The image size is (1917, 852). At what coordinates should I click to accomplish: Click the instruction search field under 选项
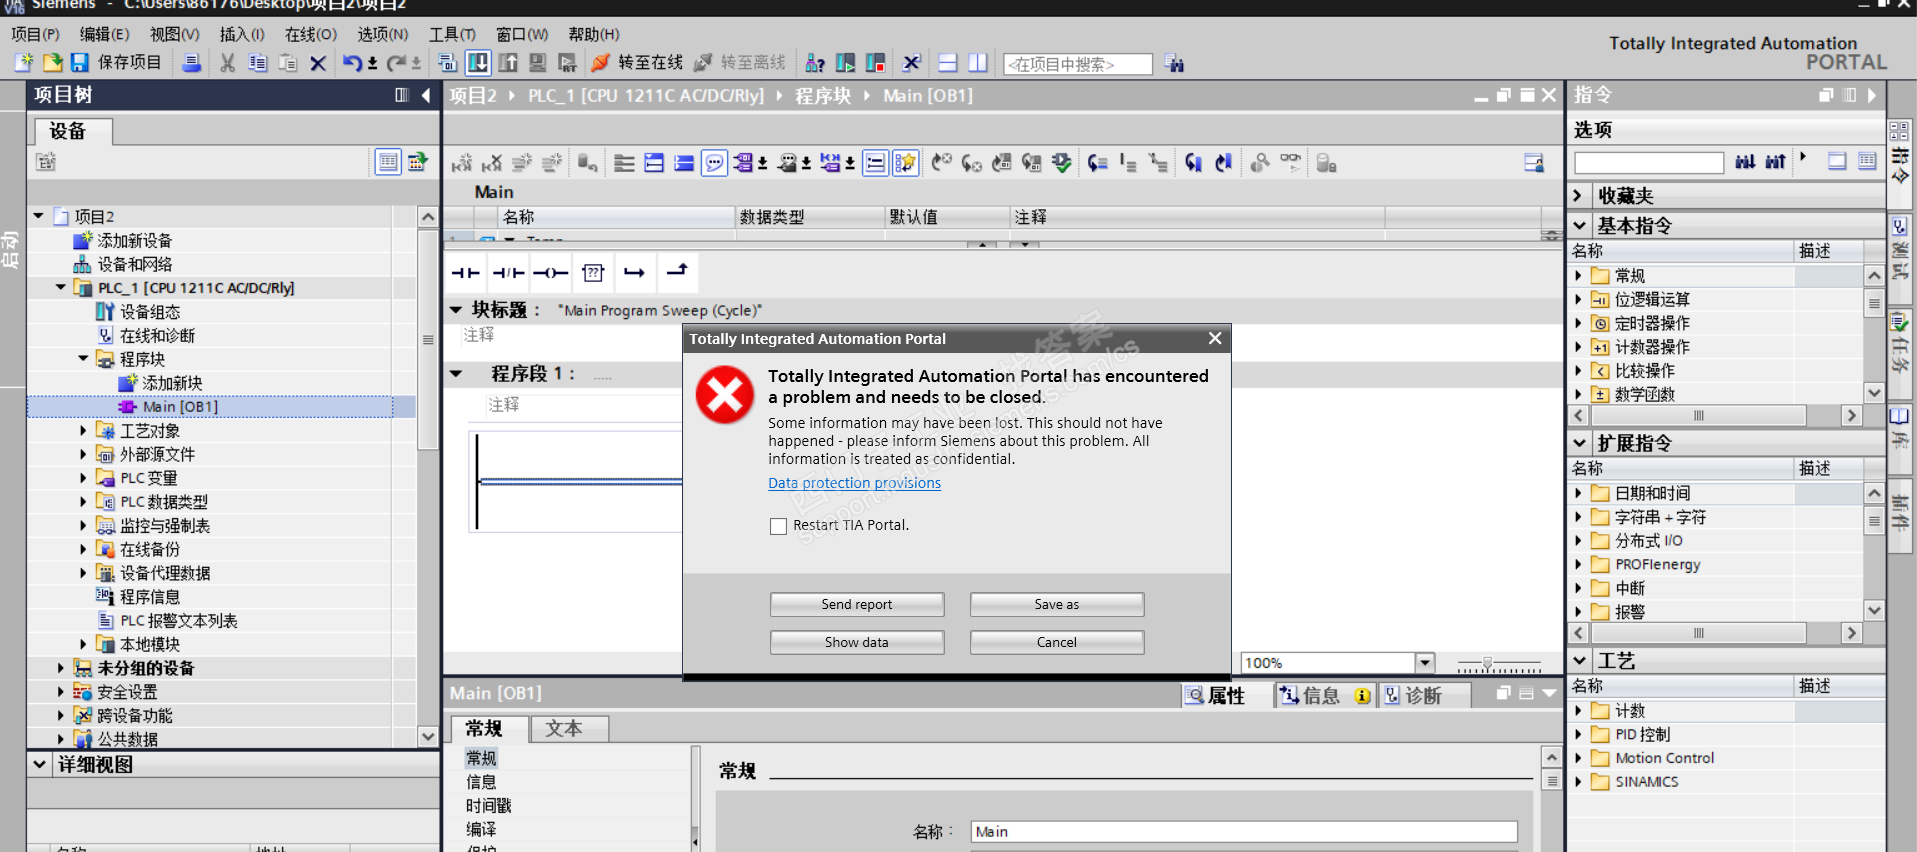pos(1649,163)
